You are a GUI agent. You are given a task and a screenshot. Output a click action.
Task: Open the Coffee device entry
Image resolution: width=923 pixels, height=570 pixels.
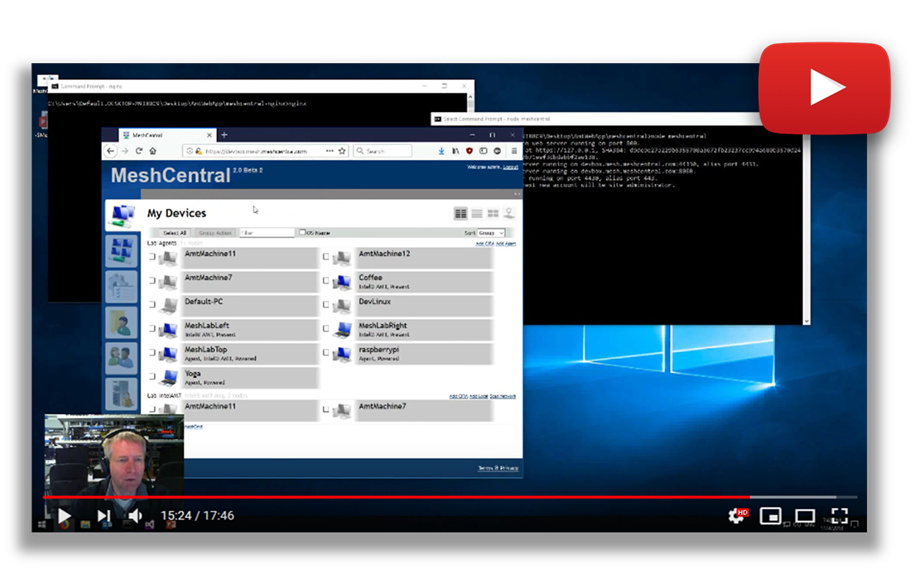tap(424, 282)
